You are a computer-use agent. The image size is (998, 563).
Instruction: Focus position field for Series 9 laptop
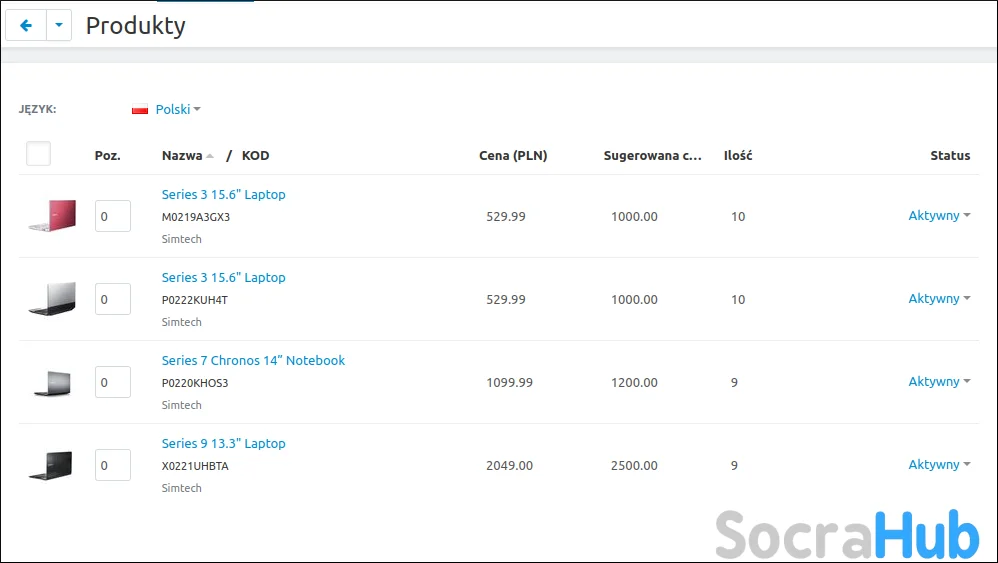tap(113, 465)
